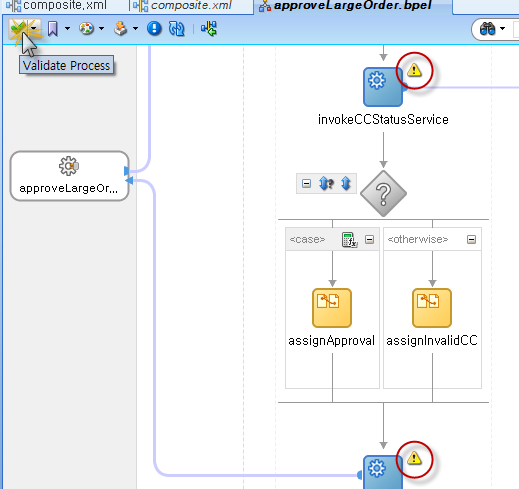Select the invokeCCStatusService activity icon
The height and width of the screenshot is (489, 519).
tap(383, 87)
